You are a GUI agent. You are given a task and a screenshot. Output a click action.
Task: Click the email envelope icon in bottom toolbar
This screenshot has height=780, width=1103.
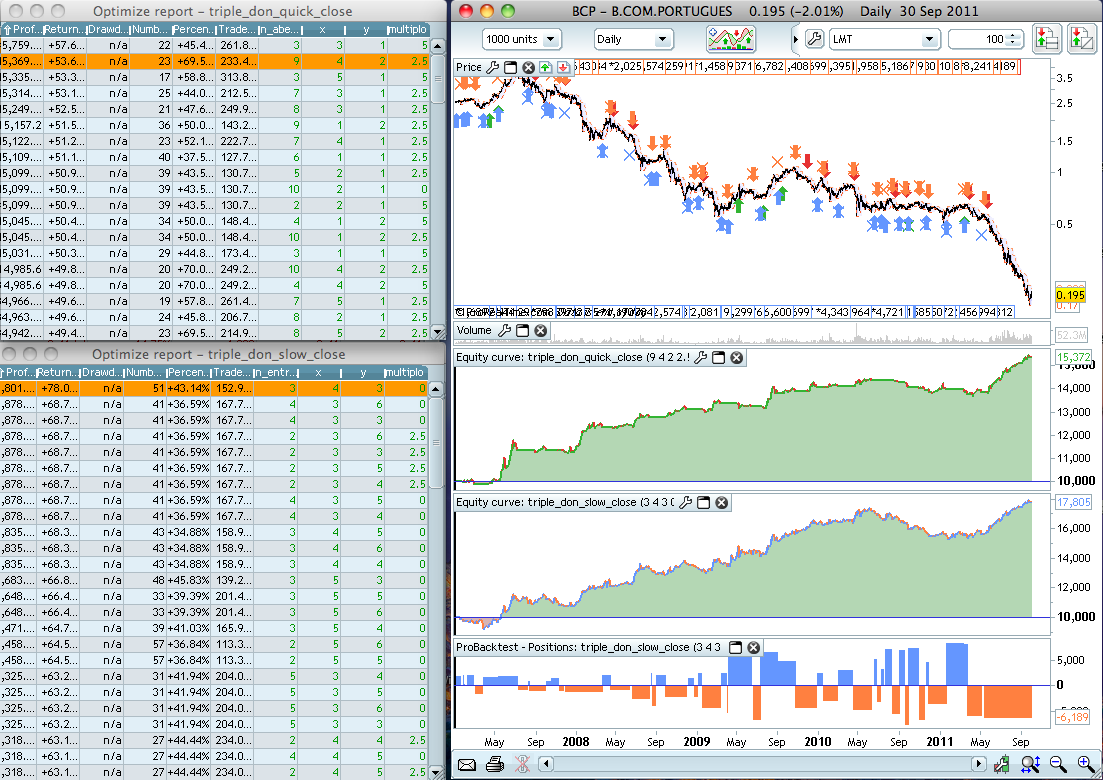point(466,765)
